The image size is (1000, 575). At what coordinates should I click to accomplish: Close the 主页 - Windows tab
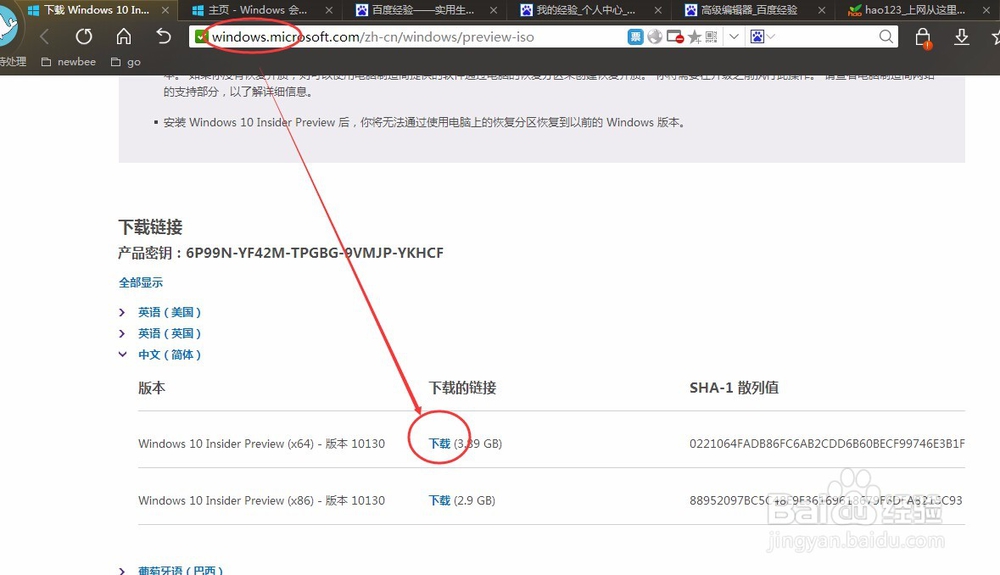pos(329,10)
